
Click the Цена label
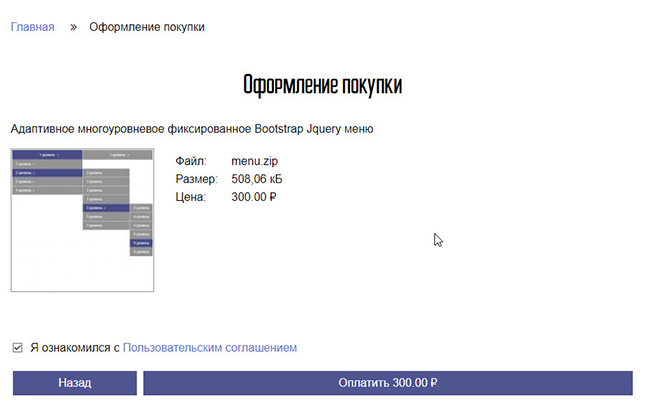click(x=190, y=198)
